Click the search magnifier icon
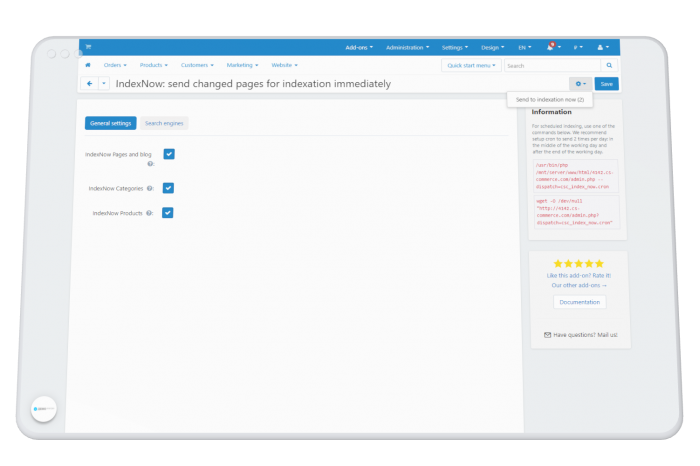The height and width of the screenshot is (466, 700). pos(609,66)
